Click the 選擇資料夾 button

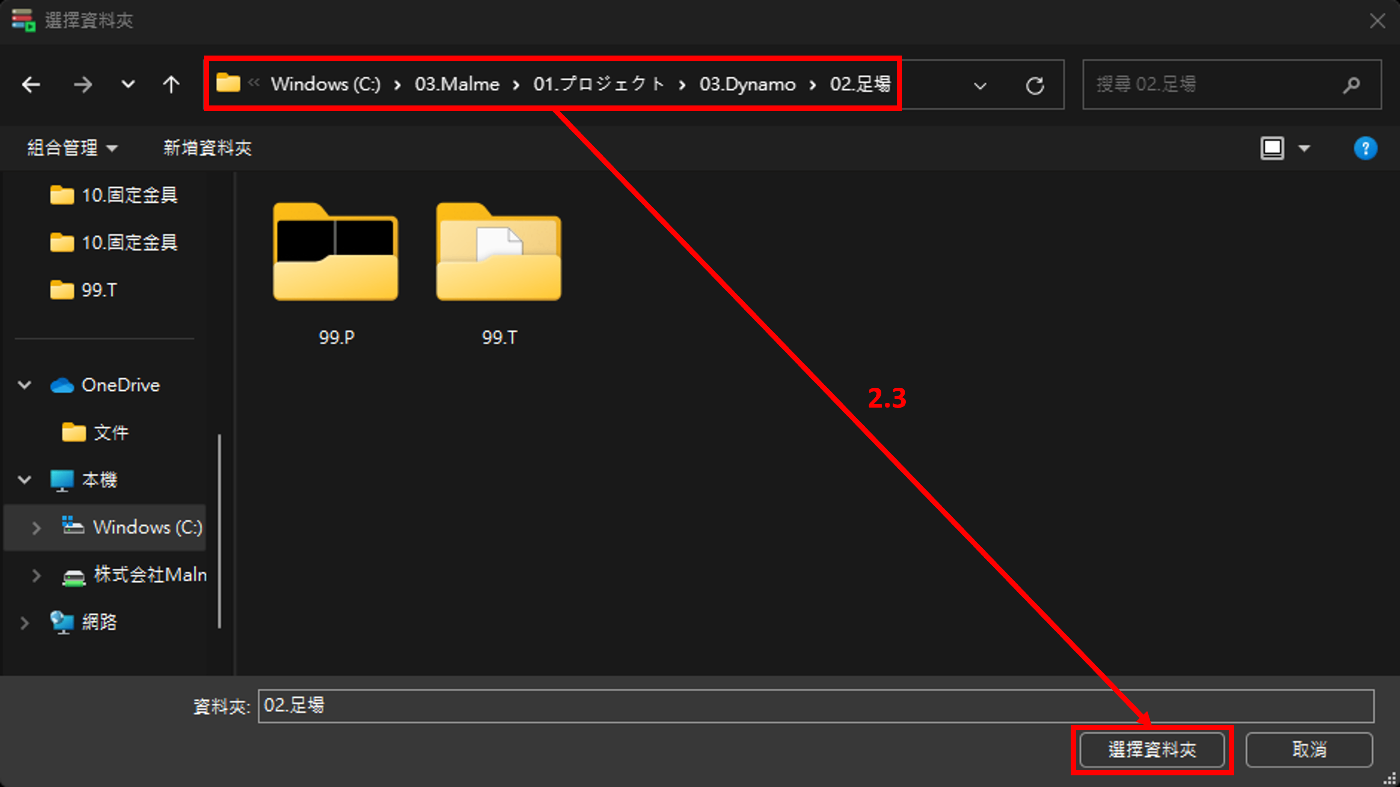pyautogui.click(x=1152, y=749)
